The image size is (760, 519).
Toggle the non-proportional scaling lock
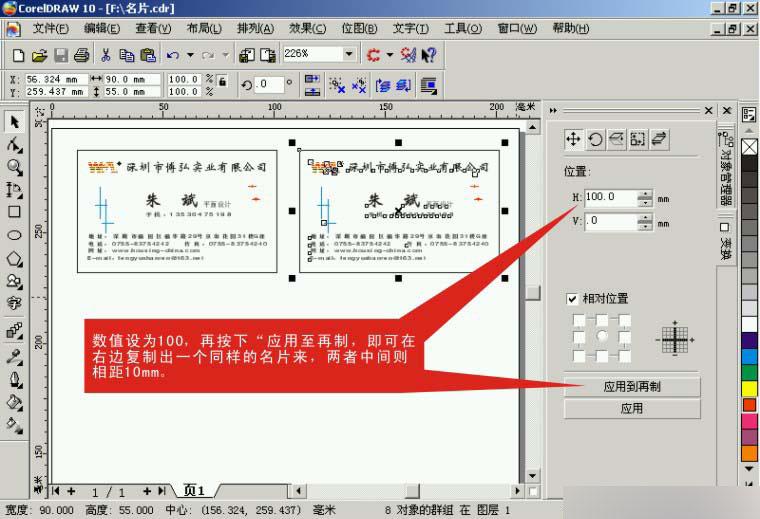[222, 81]
